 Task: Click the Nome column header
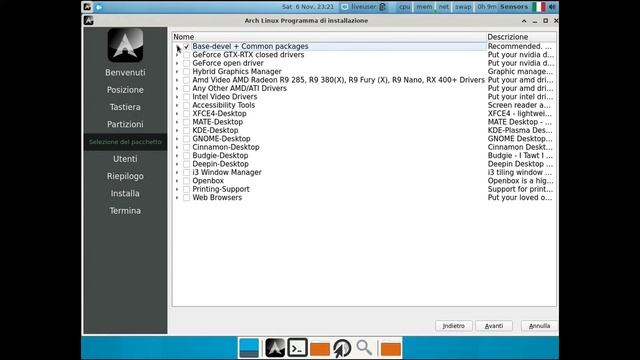(x=329, y=37)
